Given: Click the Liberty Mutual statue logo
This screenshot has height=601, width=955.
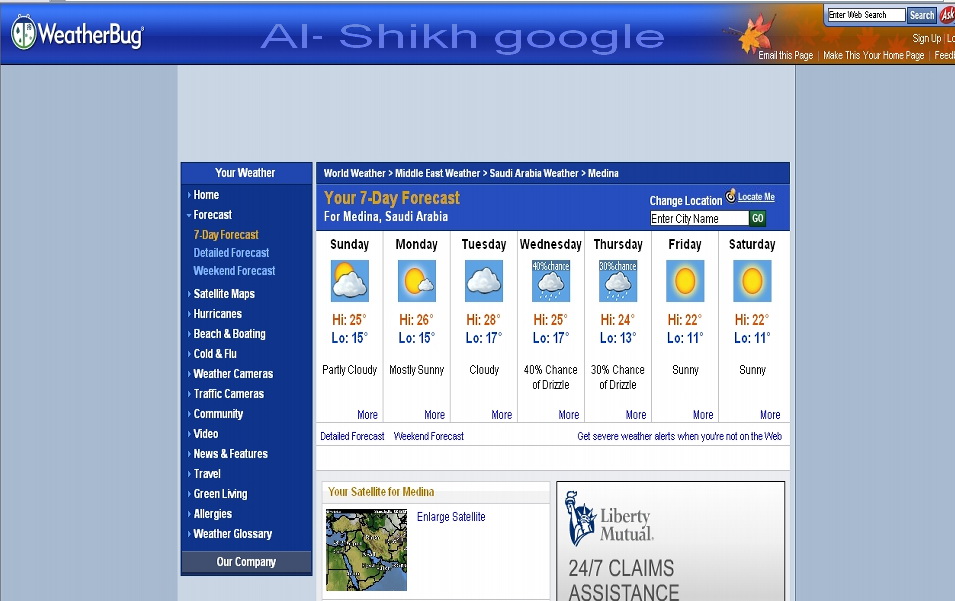Looking at the screenshot, I should (x=580, y=518).
